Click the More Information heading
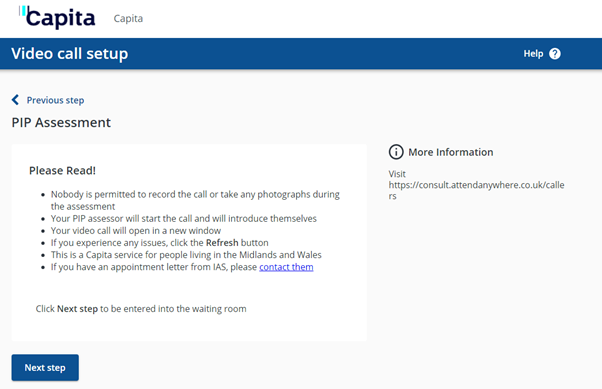The height and width of the screenshot is (389, 602). [451, 152]
